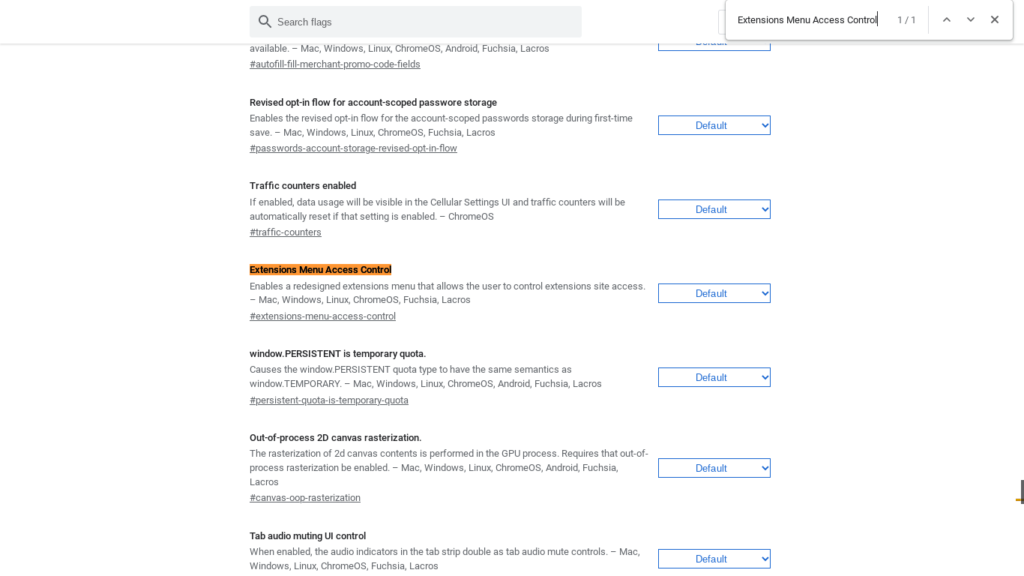Open Extensions Menu Access Control dropdown
The width and height of the screenshot is (1024, 576).
pyautogui.click(x=714, y=294)
